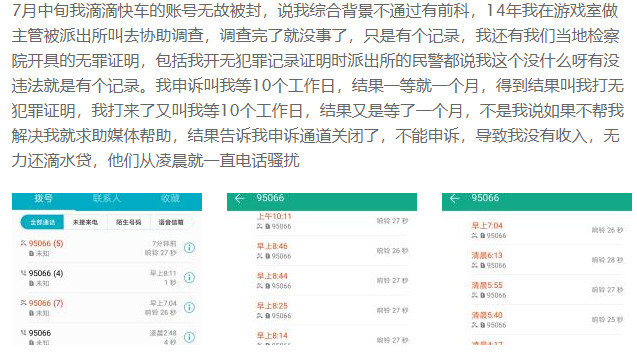Open the first call log screenshot thumbnail
The image size is (637, 363).
107,269
